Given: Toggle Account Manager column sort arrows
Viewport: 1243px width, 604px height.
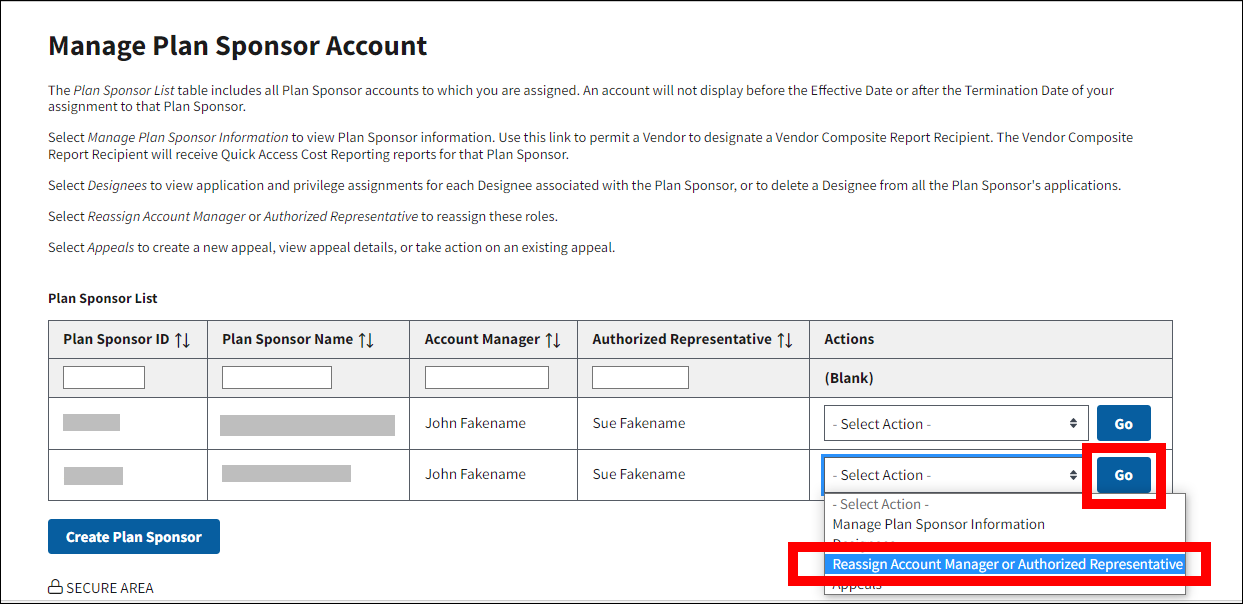Looking at the screenshot, I should (553, 340).
